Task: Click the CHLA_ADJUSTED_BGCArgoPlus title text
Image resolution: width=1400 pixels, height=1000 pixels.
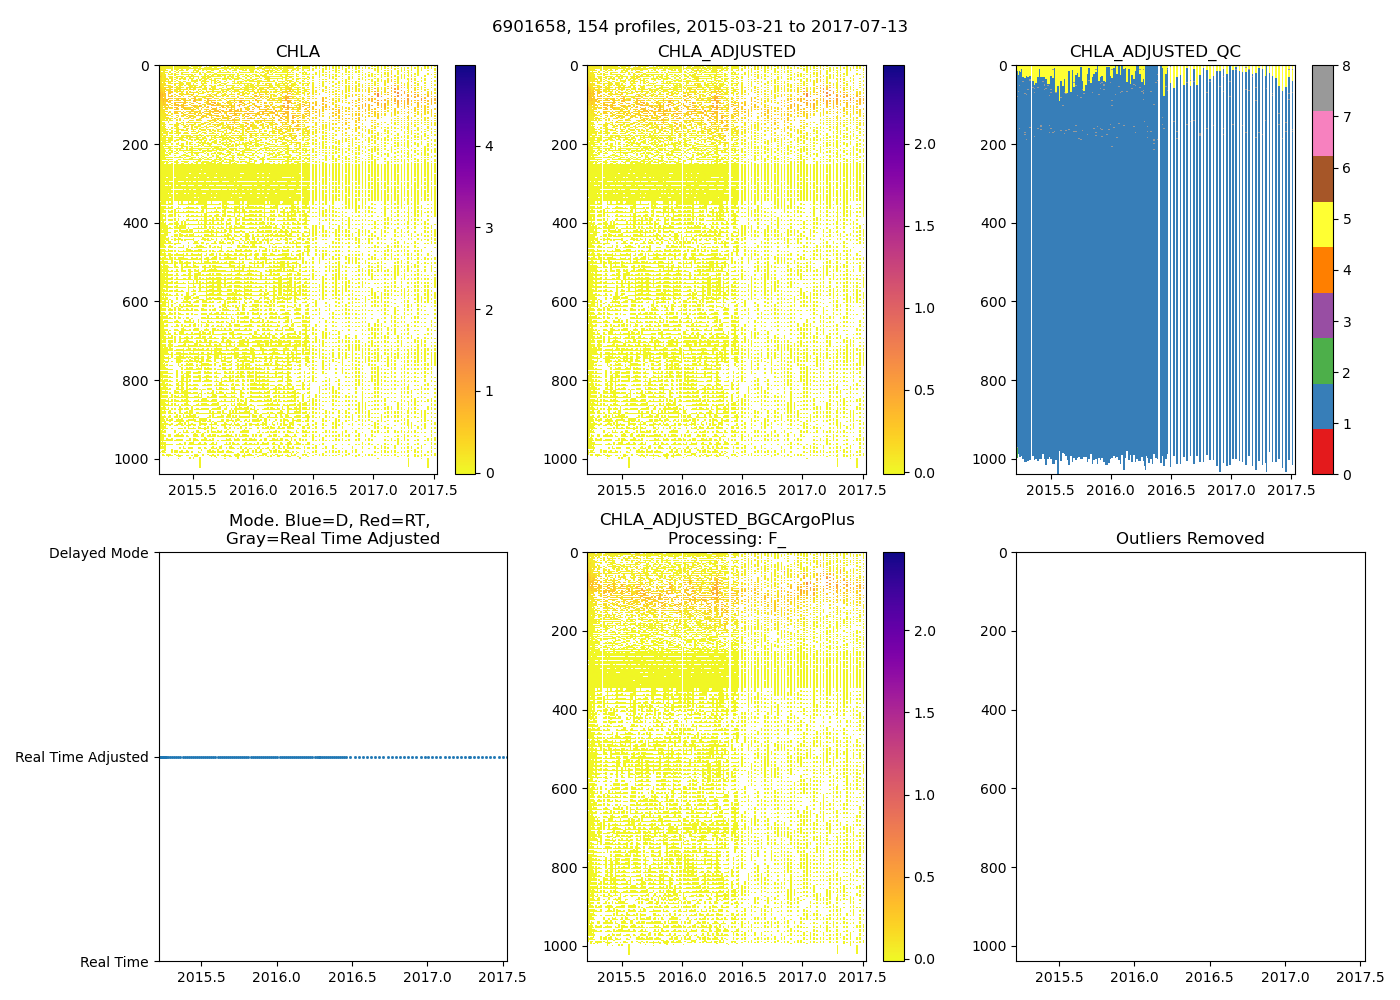Action: point(726,520)
